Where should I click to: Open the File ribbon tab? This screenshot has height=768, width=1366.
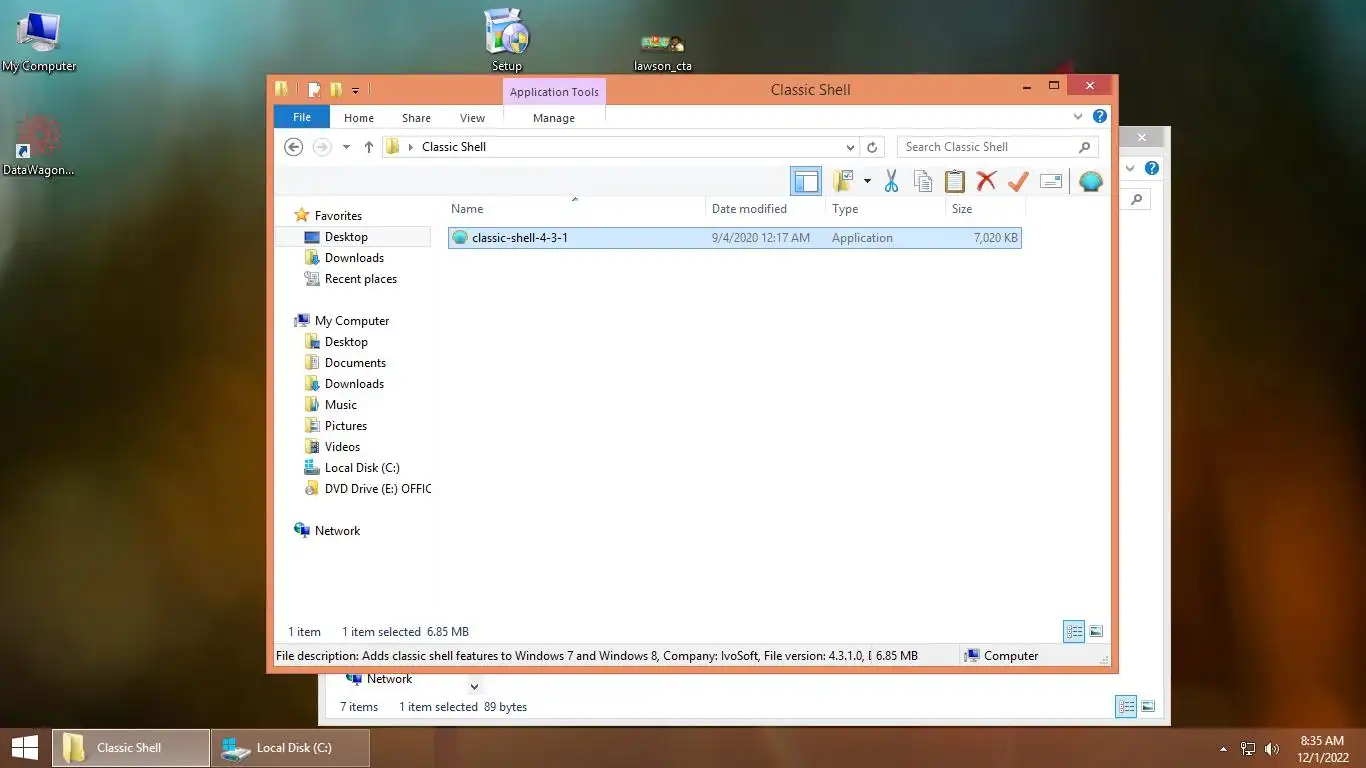pyautogui.click(x=302, y=117)
